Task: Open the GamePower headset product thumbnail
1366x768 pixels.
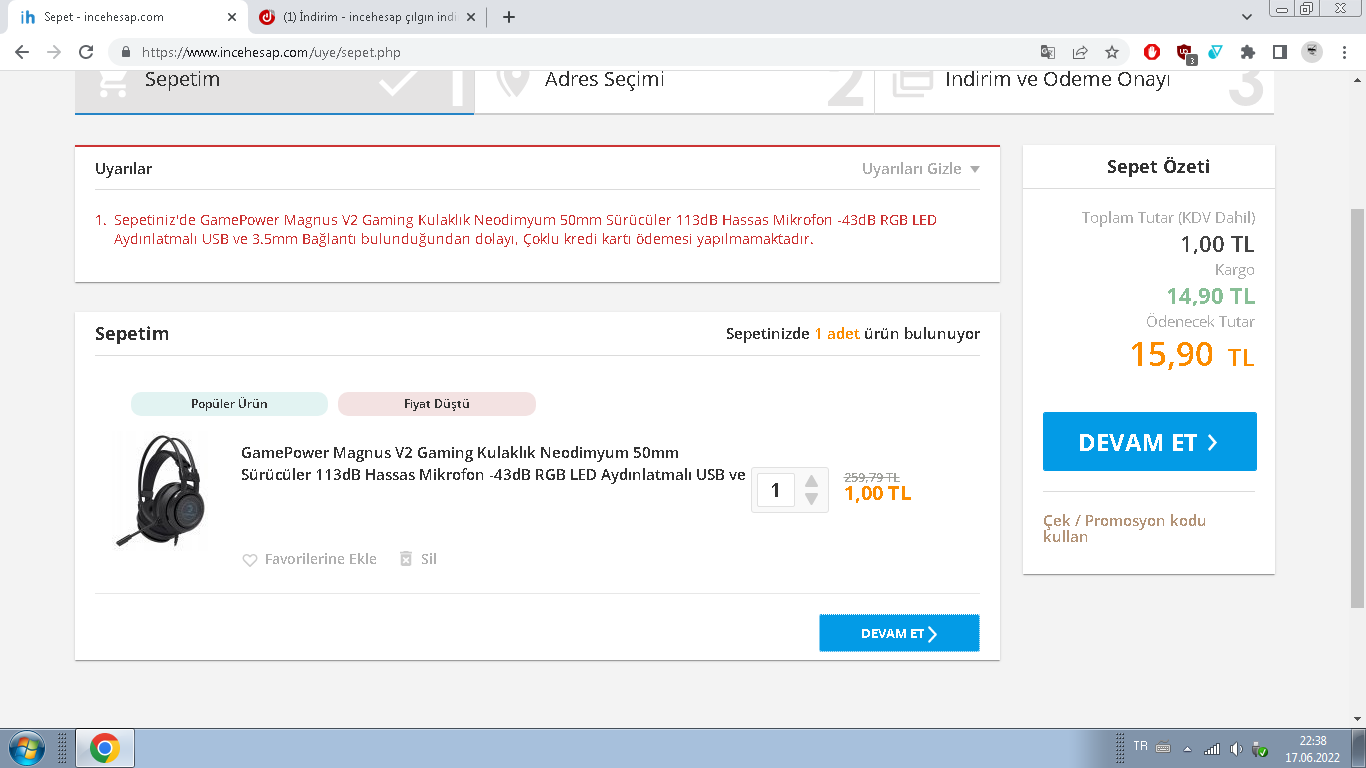Action: [163, 491]
